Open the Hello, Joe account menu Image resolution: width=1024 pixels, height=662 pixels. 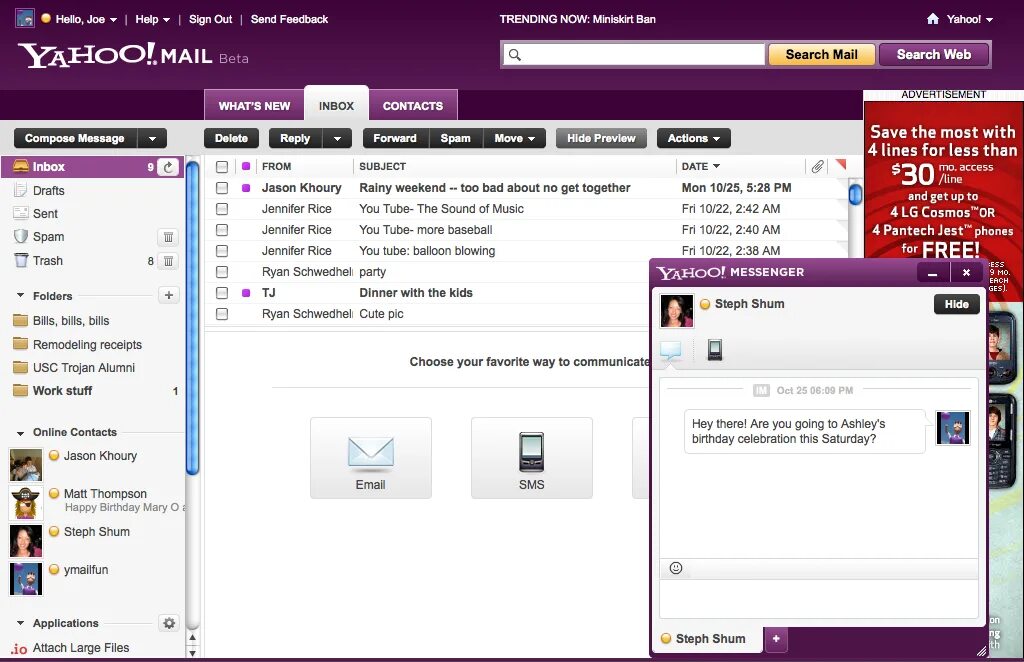tap(86, 20)
